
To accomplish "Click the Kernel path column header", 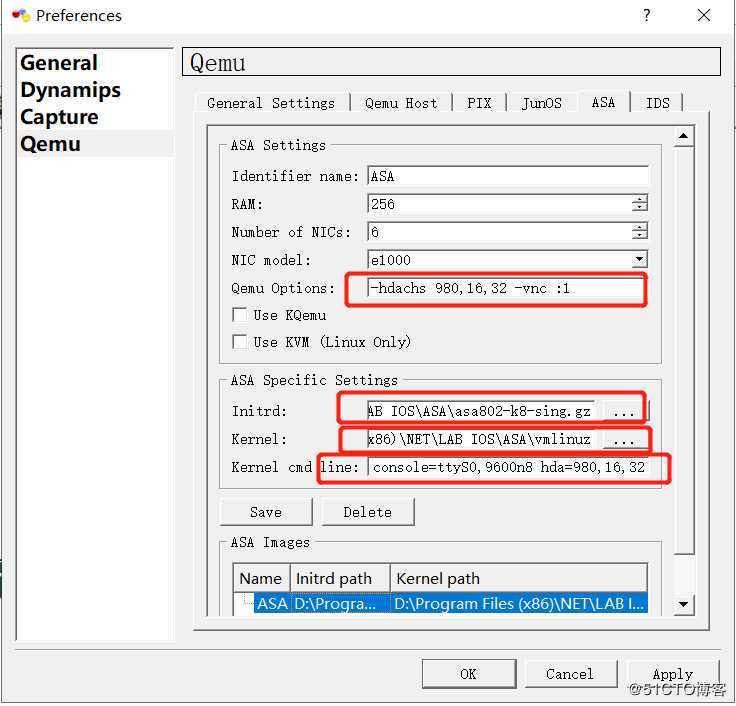I will tap(519, 578).
